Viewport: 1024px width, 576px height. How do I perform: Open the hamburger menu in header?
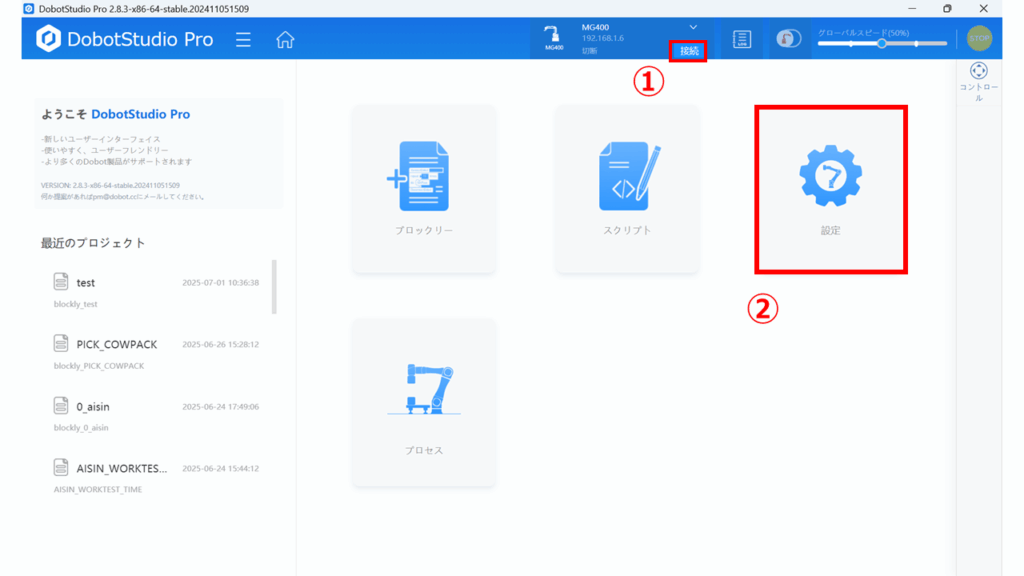243,40
